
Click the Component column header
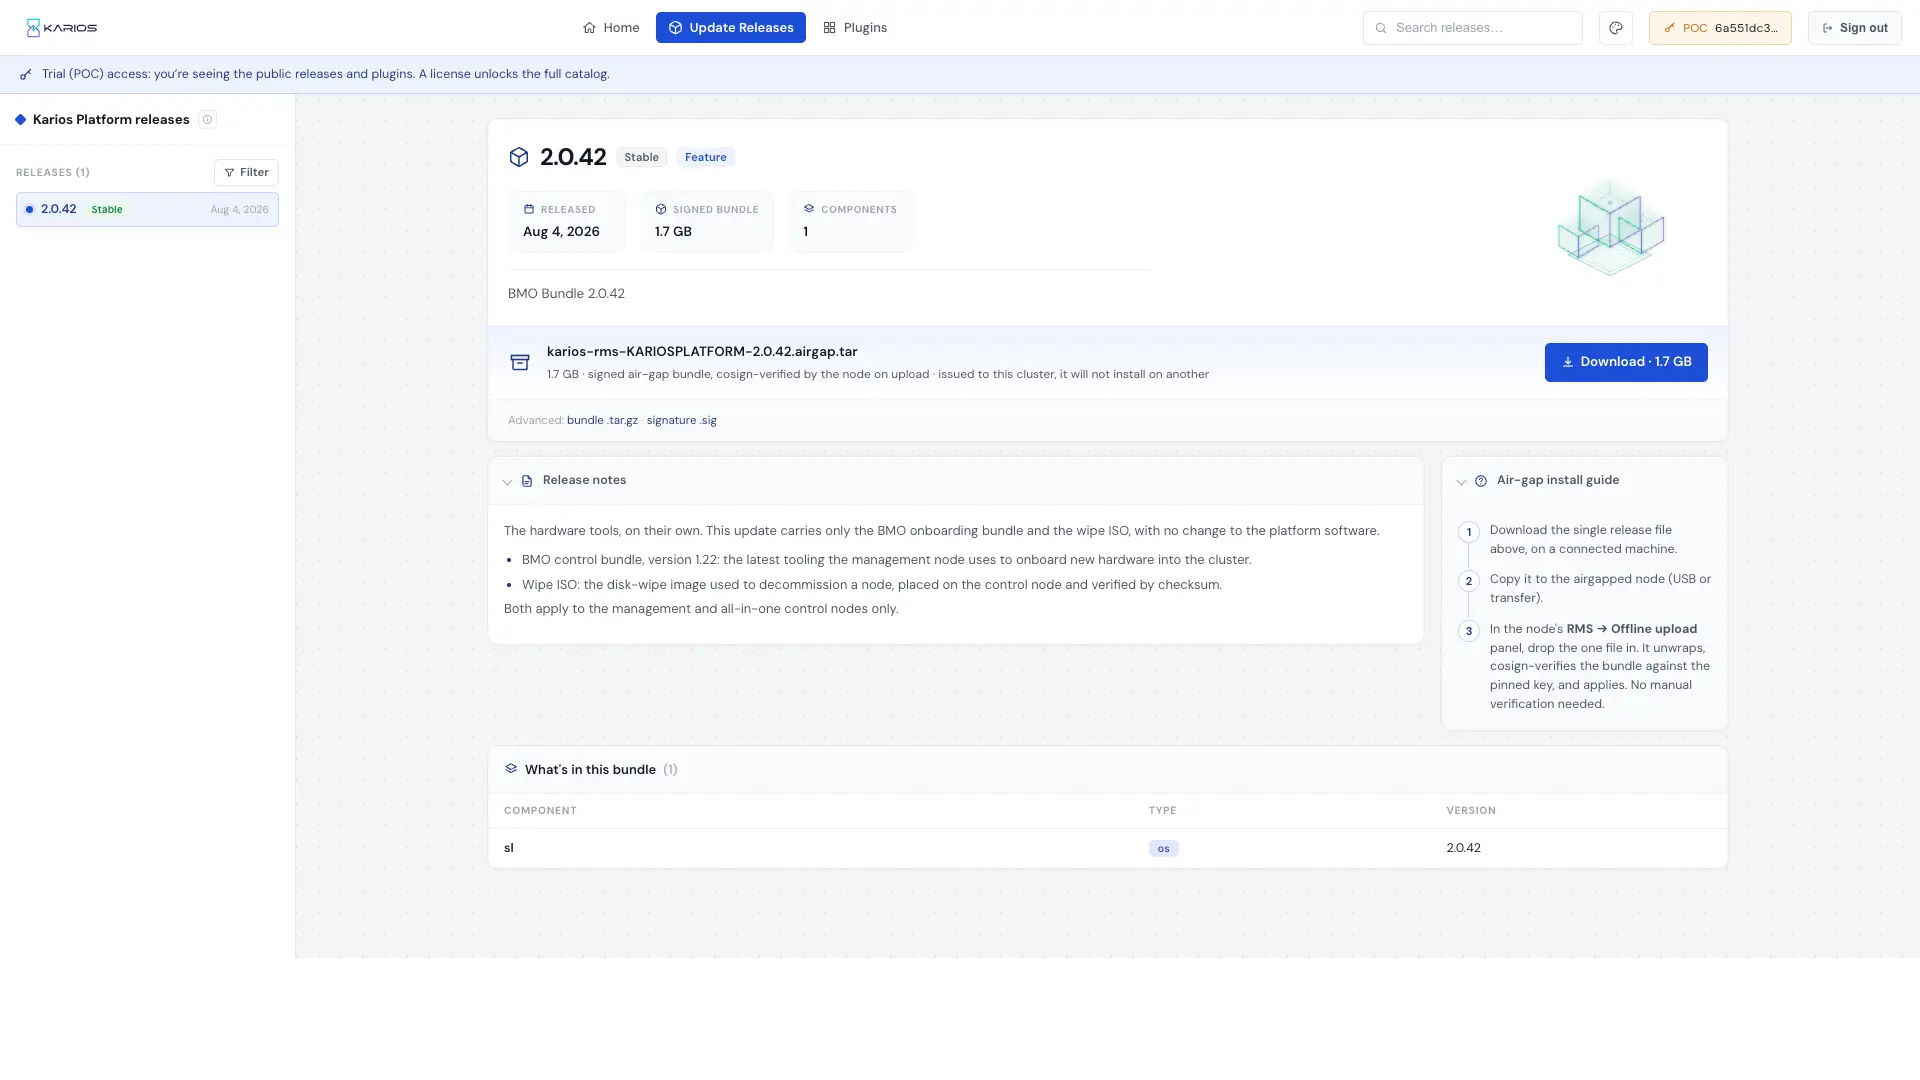tap(540, 811)
